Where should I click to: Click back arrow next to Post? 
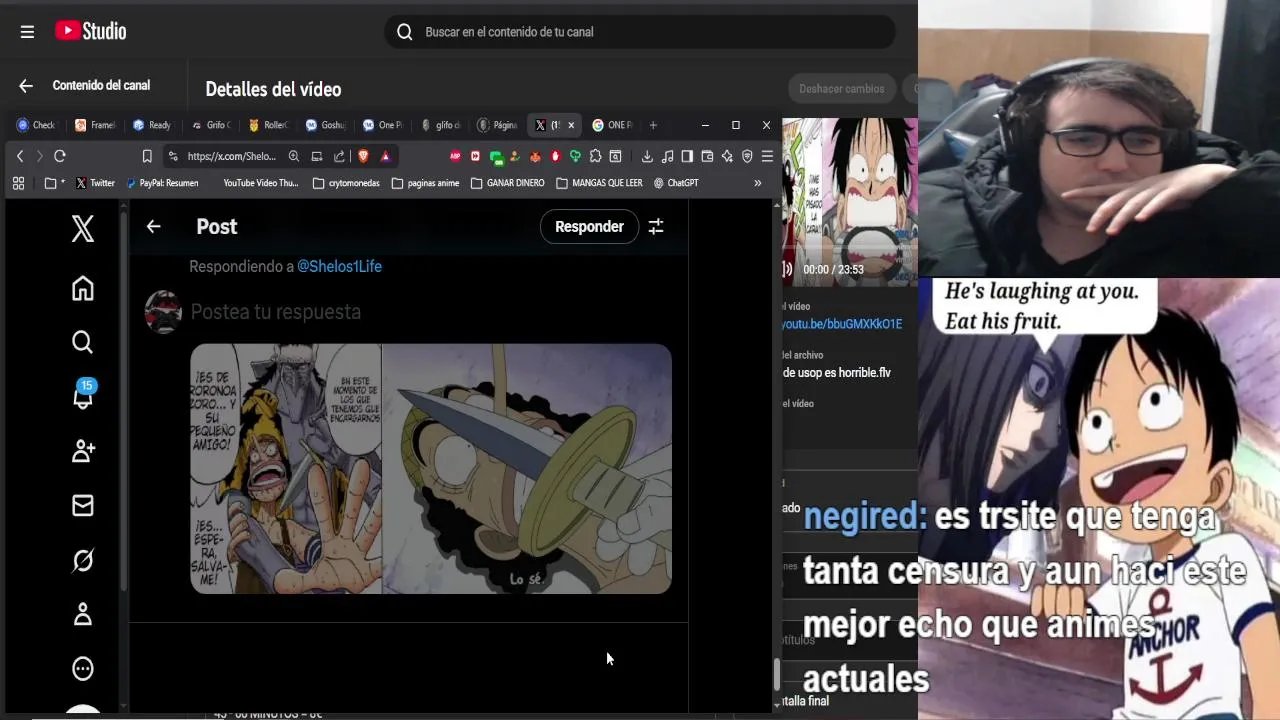pyautogui.click(x=153, y=226)
